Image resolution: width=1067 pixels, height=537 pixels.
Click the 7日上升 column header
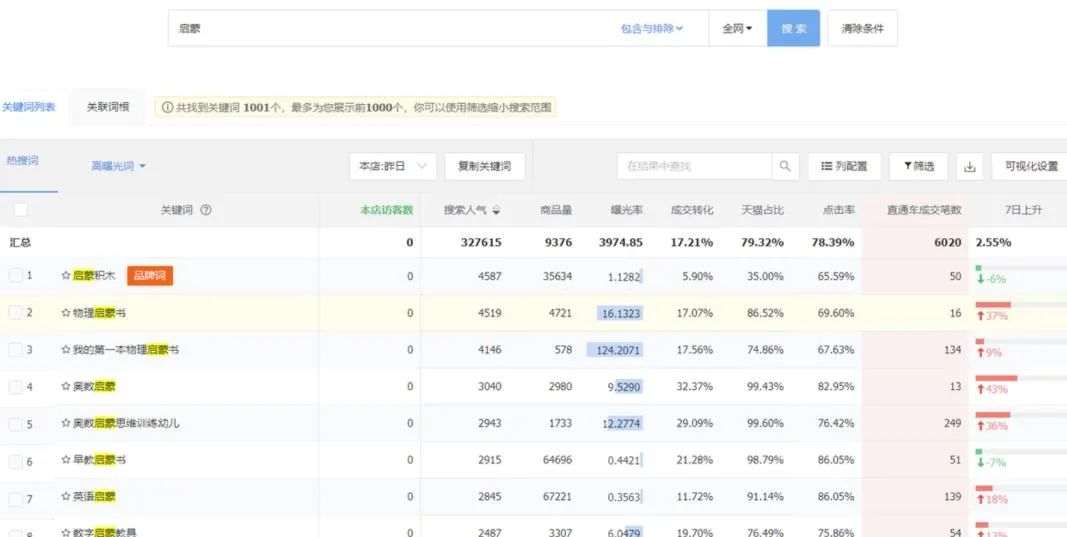point(1023,210)
